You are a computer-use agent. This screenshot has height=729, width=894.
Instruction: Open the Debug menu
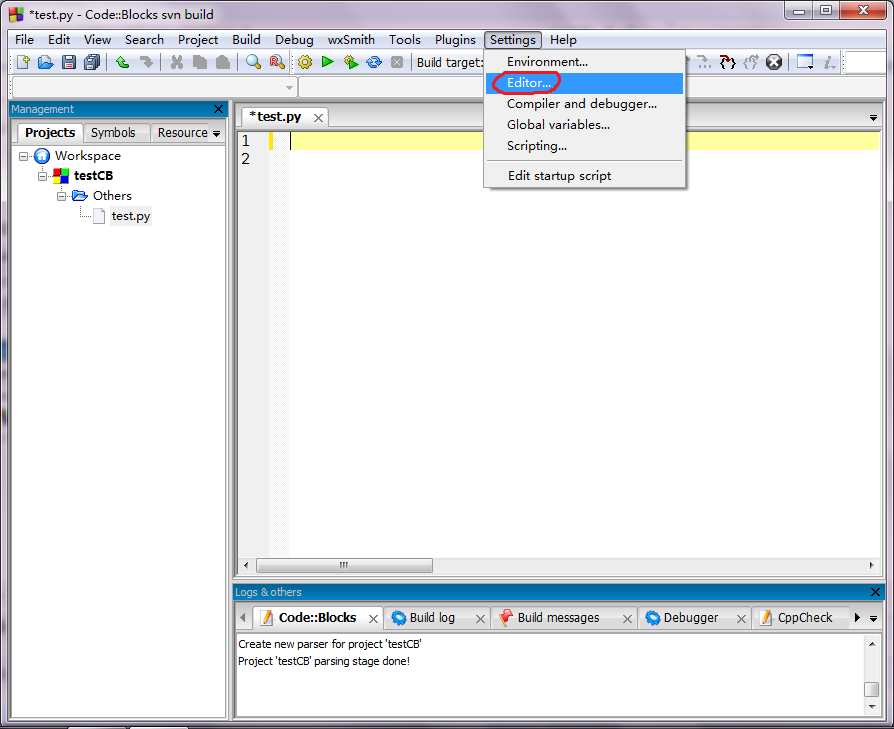coord(294,40)
